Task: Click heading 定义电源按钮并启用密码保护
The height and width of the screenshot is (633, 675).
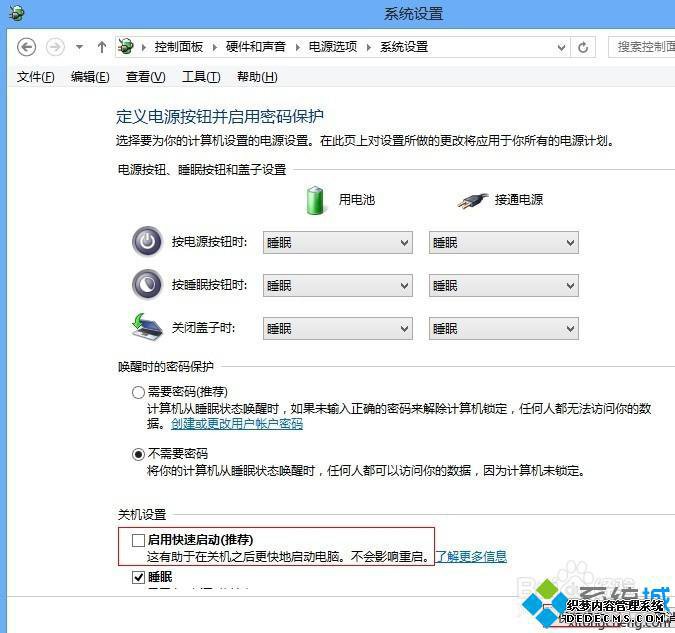Action: [220, 117]
